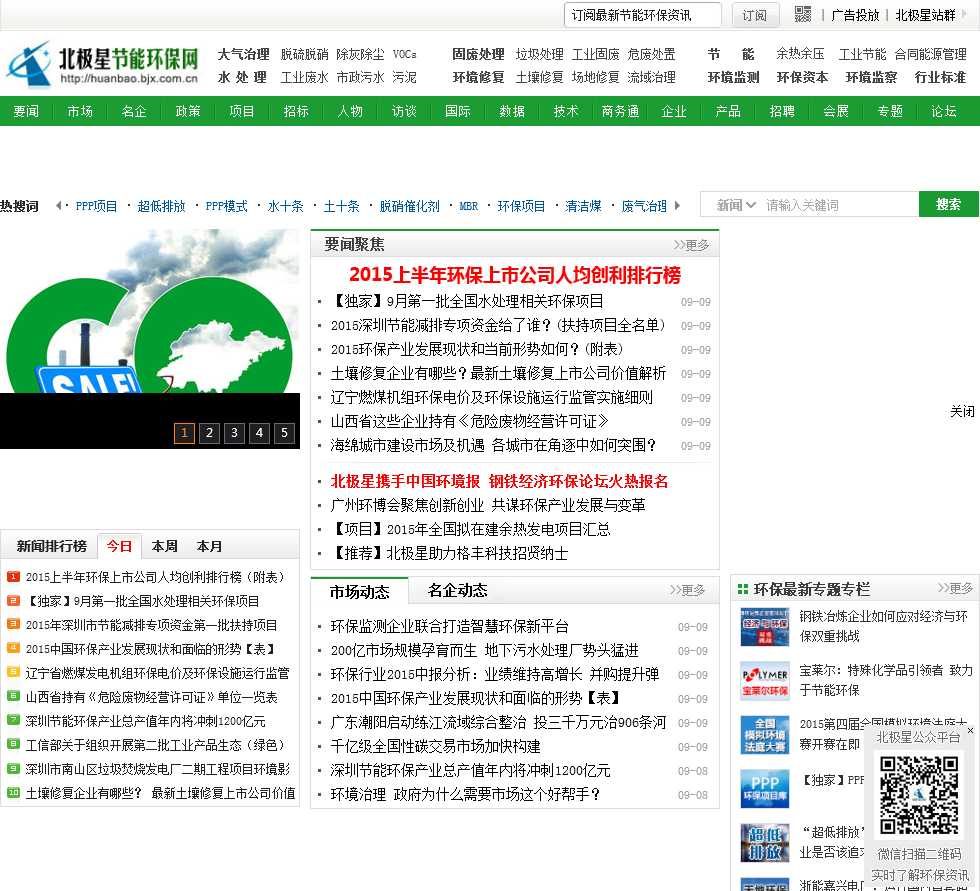This screenshot has height=891, width=980.
Task: Click the WeChat QR code image
Action: (919, 795)
